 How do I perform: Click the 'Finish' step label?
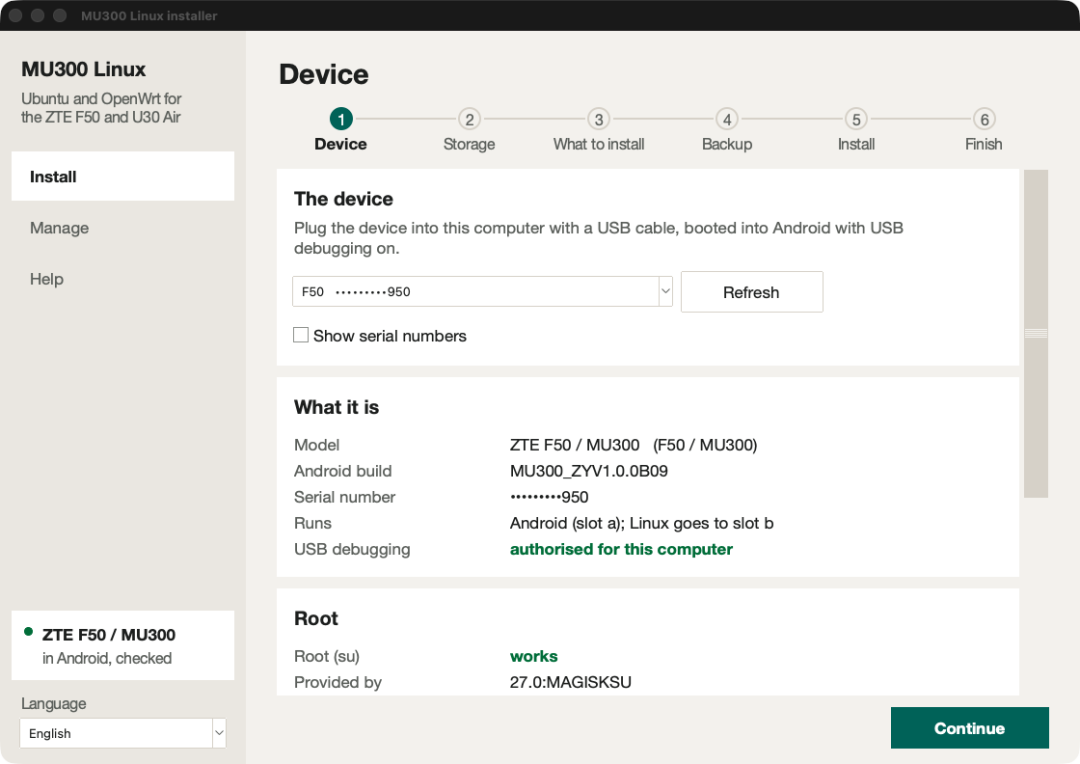[x=984, y=144]
